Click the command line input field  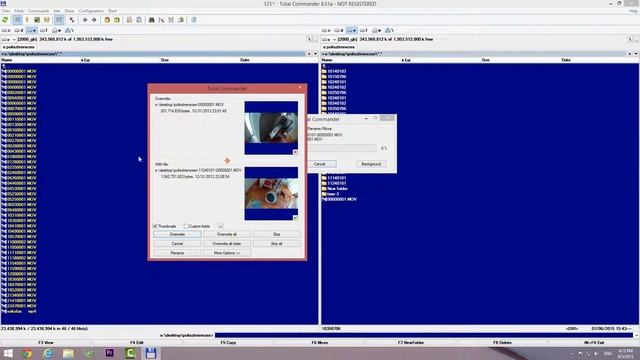click(424, 336)
